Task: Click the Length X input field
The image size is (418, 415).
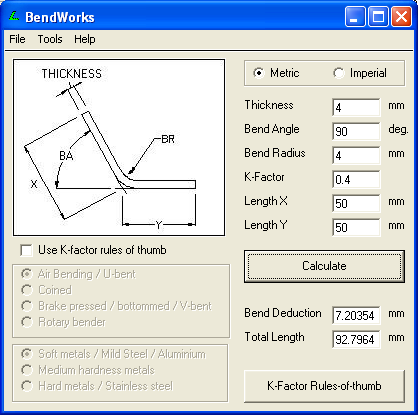Action: point(356,203)
